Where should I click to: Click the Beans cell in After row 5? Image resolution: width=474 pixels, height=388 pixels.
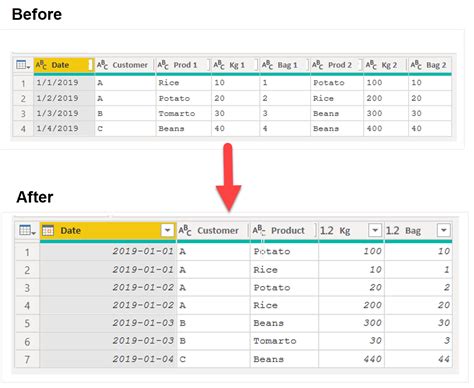point(284,323)
